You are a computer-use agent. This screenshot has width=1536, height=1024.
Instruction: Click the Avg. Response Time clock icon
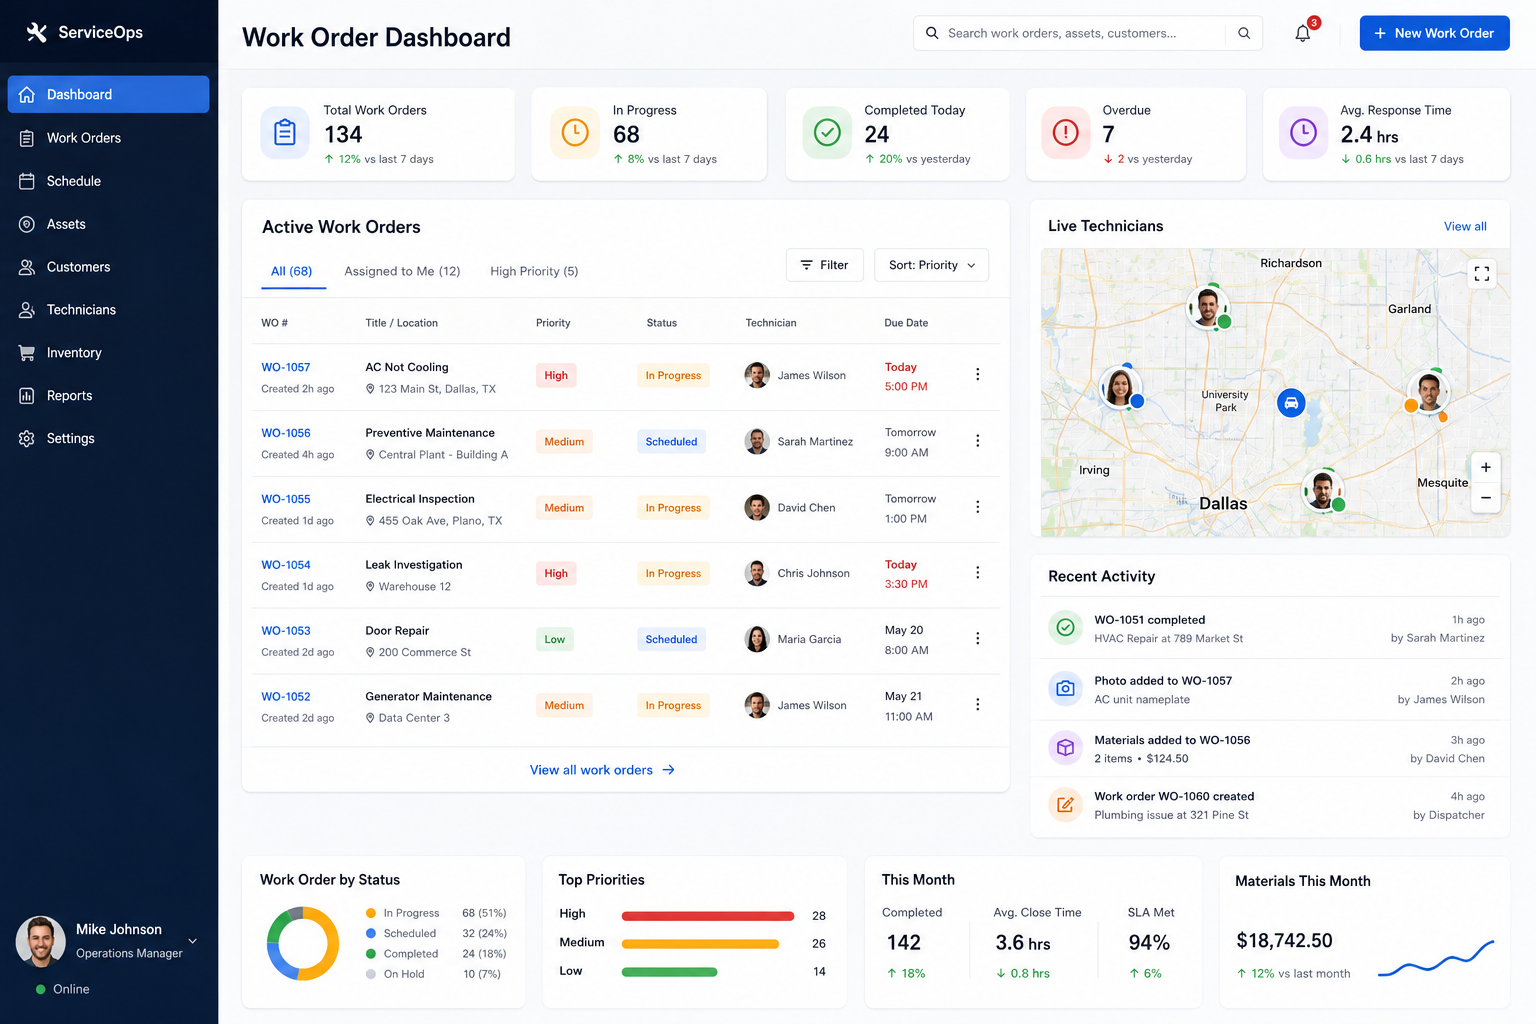(x=1303, y=133)
